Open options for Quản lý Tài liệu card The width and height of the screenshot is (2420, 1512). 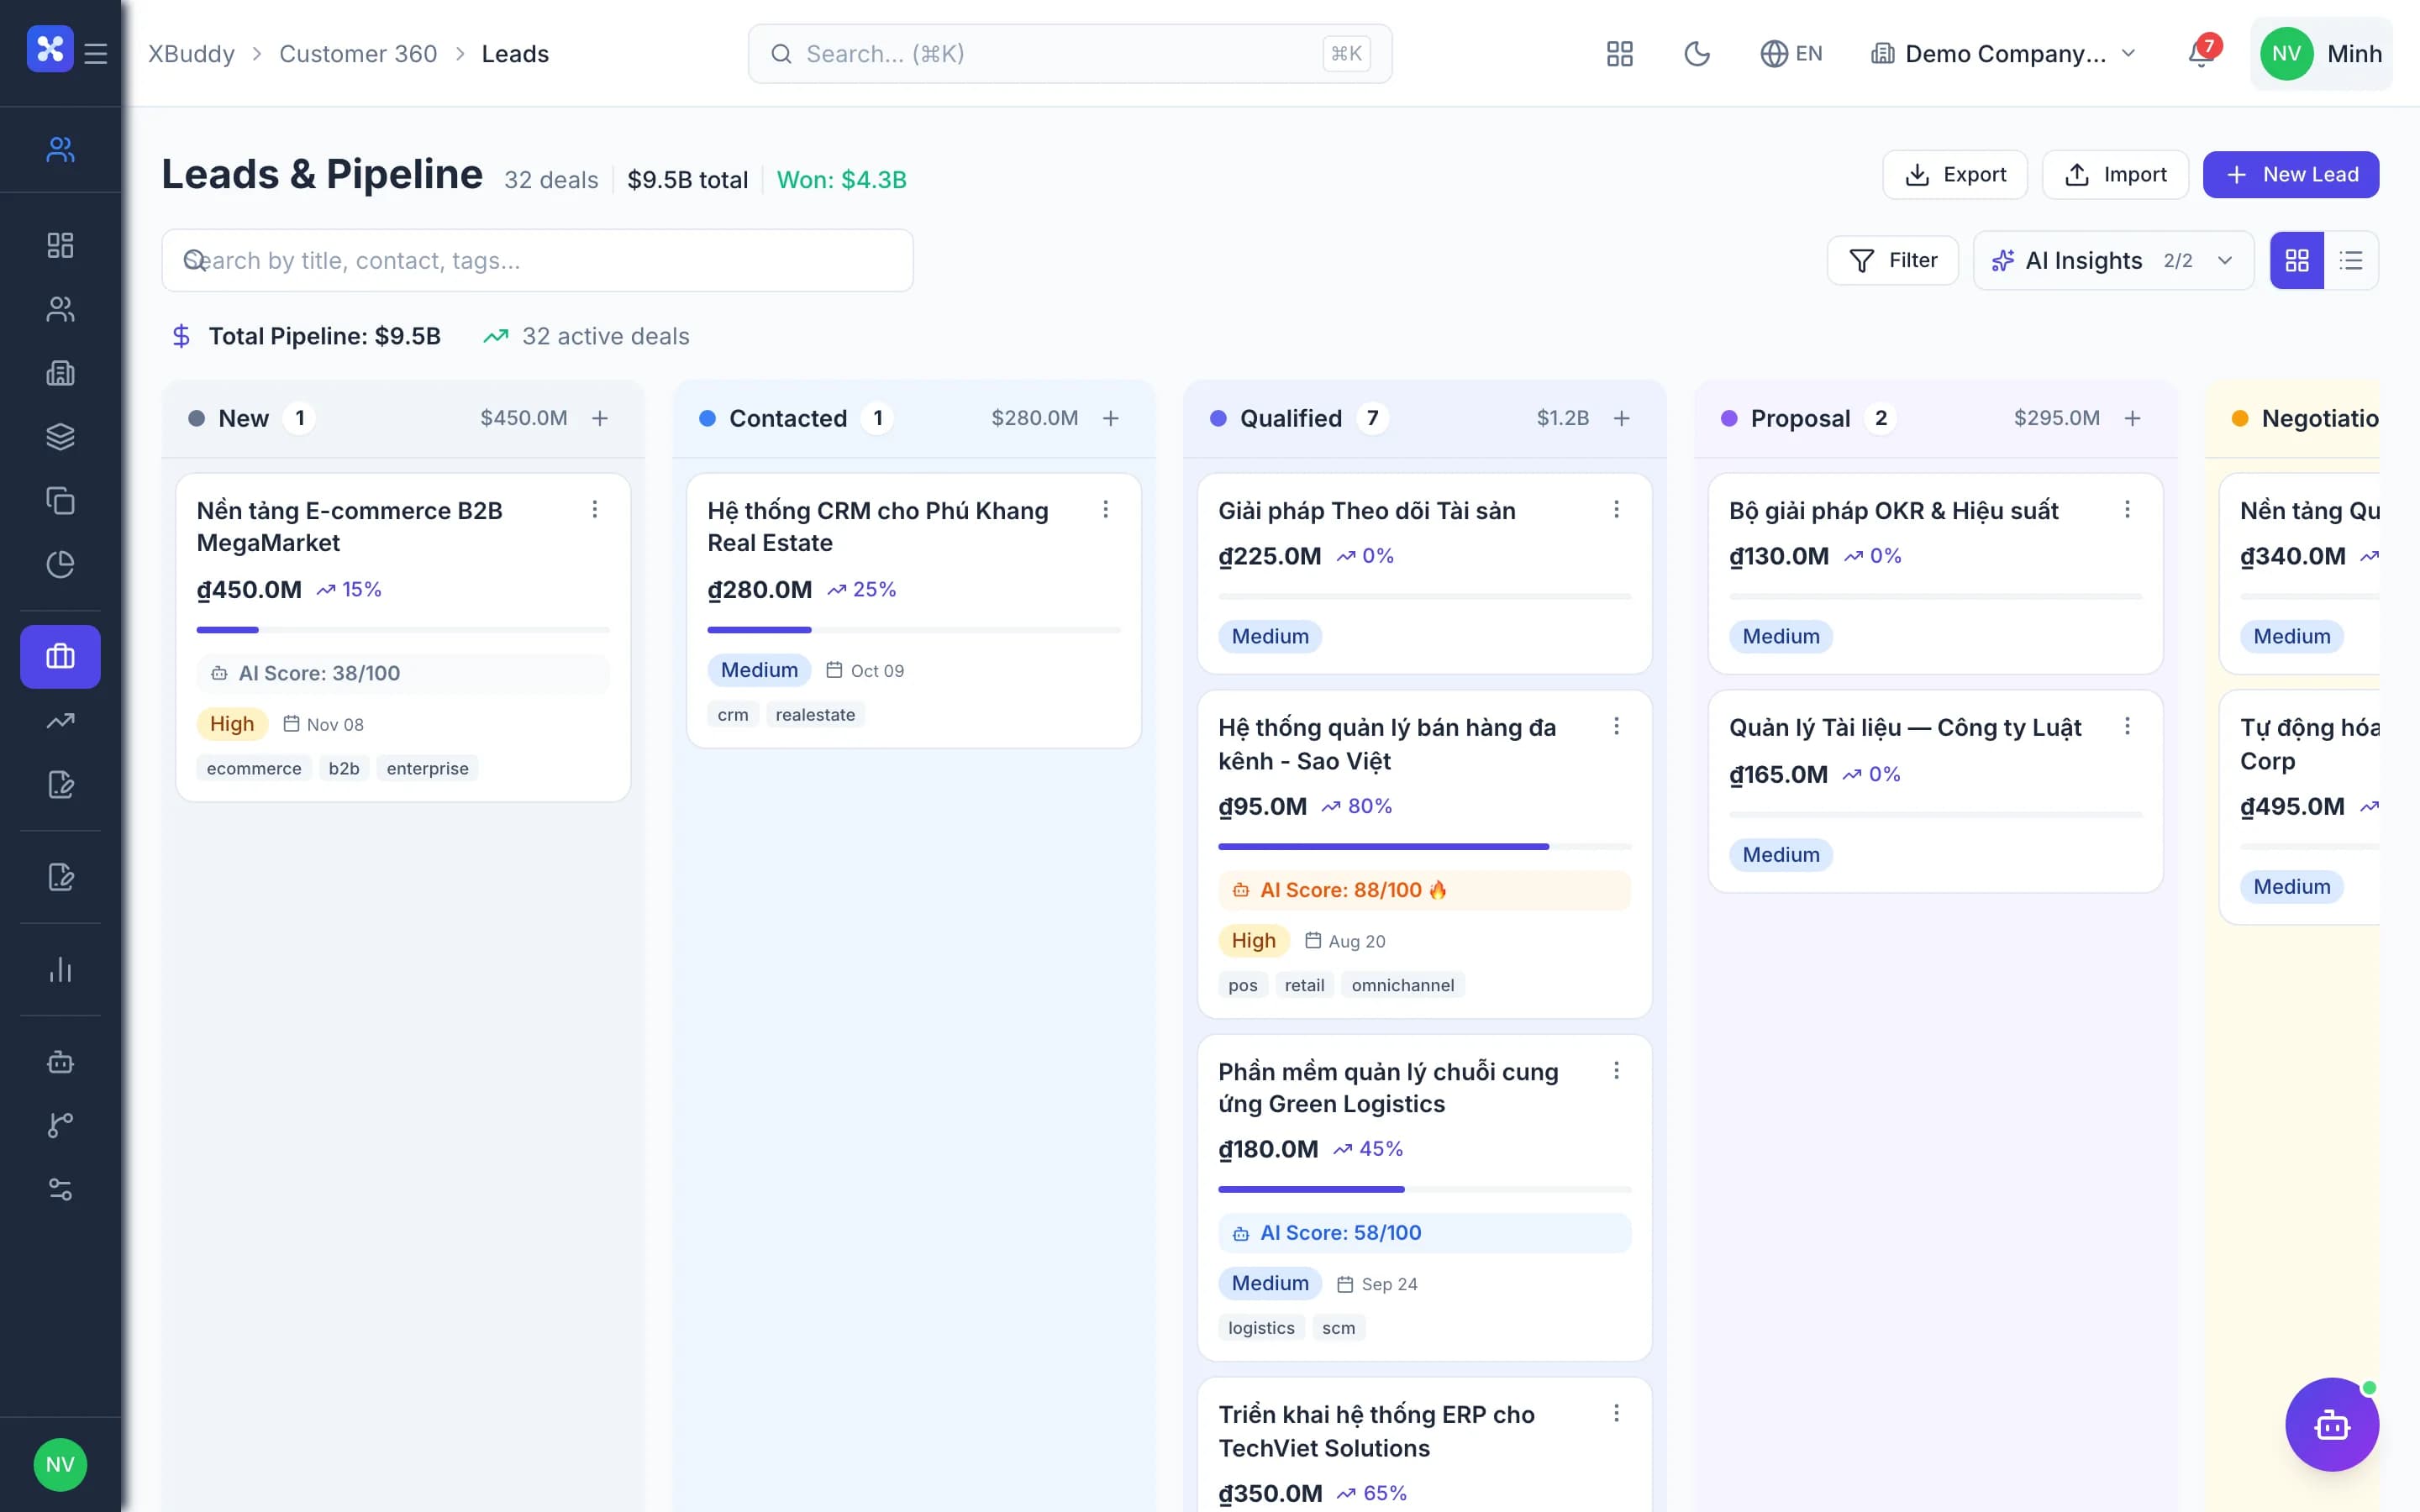tap(2127, 726)
